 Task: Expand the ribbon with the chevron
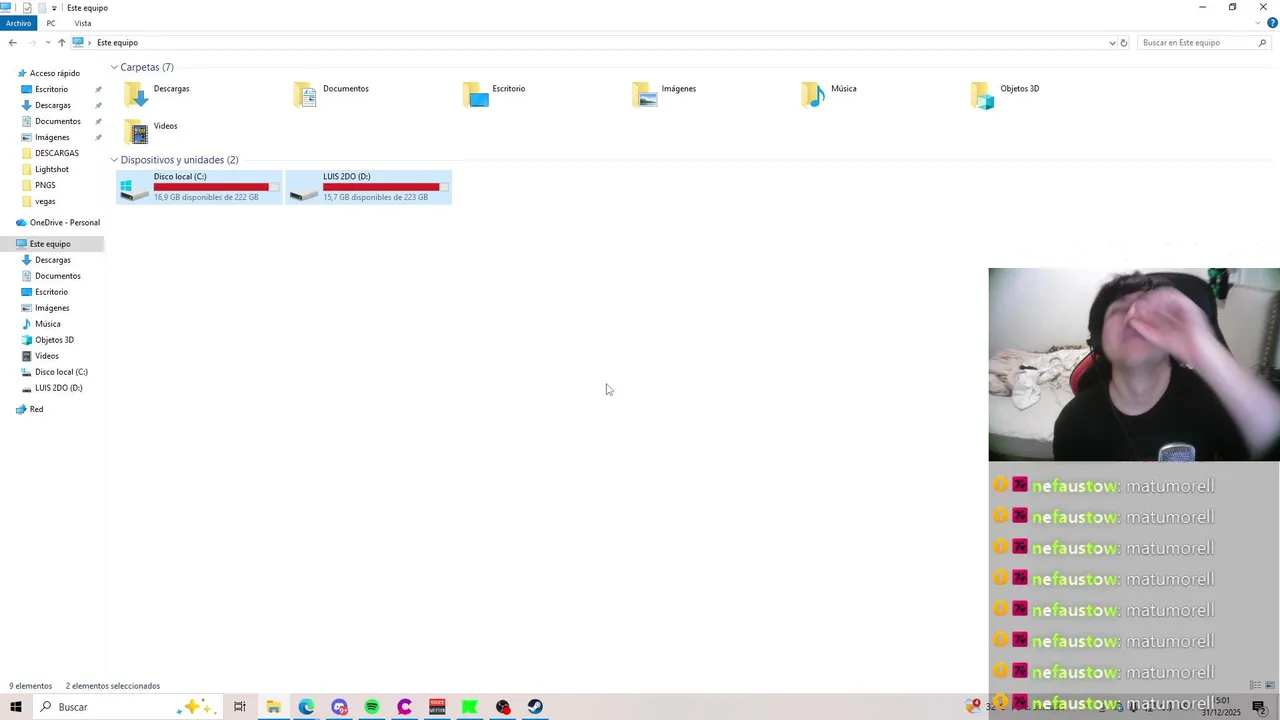pos(1258,23)
